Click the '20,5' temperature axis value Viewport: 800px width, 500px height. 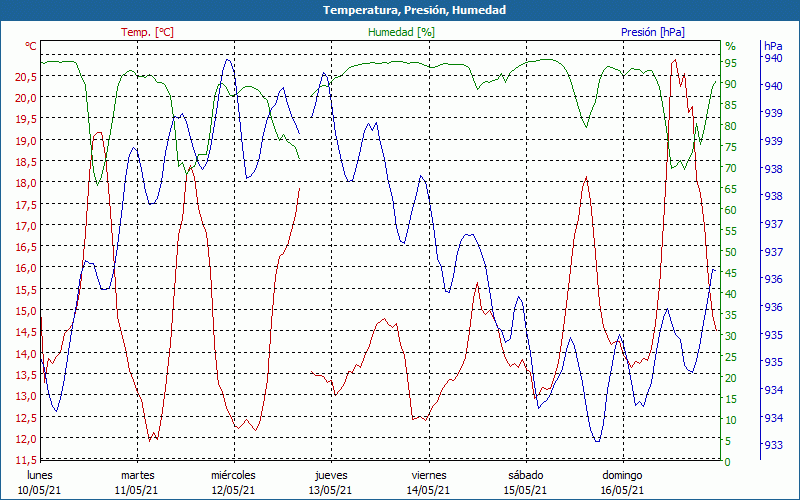26,77
